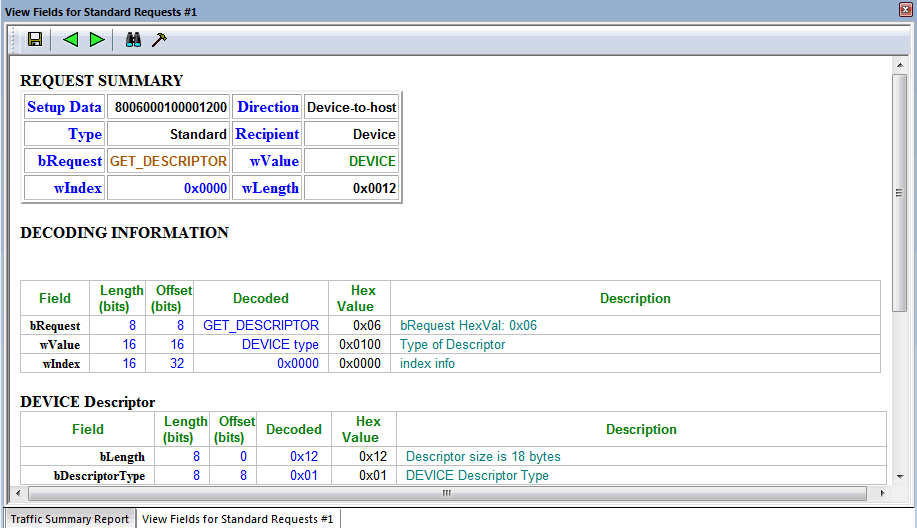Go to previous request with green left arrow

[x=71, y=39]
